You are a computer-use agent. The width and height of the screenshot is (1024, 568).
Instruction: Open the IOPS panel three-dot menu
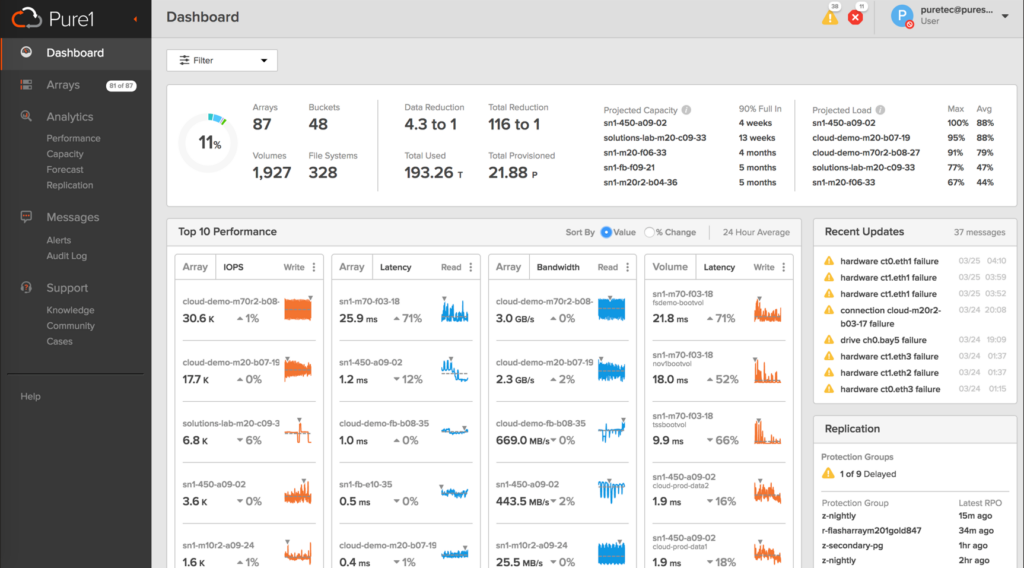[x=314, y=267]
